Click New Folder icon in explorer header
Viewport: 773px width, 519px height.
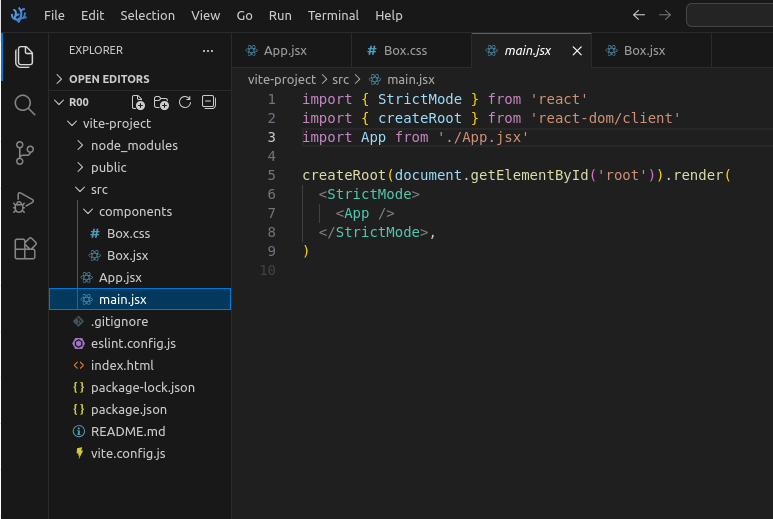pyautogui.click(x=162, y=102)
